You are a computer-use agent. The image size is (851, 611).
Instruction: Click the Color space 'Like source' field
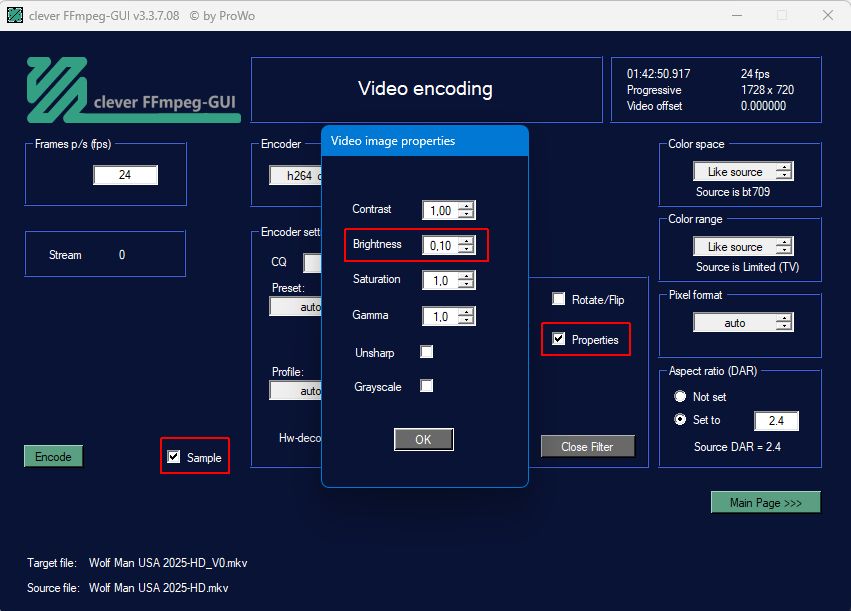pos(735,171)
